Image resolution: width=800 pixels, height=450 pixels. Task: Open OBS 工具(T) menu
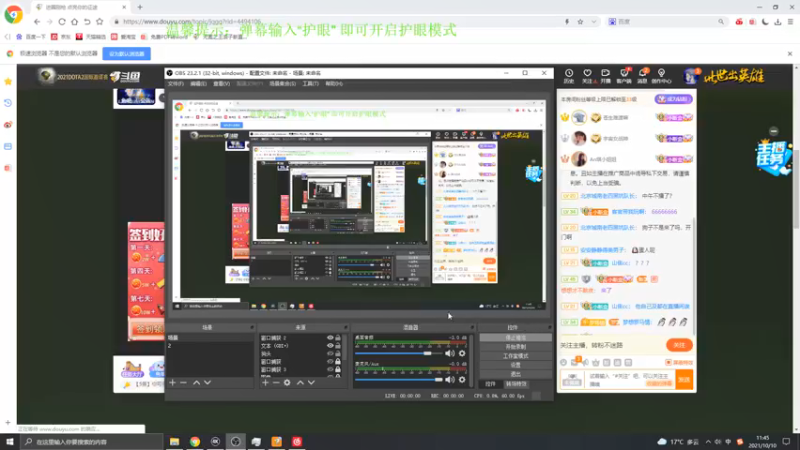coord(310,84)
